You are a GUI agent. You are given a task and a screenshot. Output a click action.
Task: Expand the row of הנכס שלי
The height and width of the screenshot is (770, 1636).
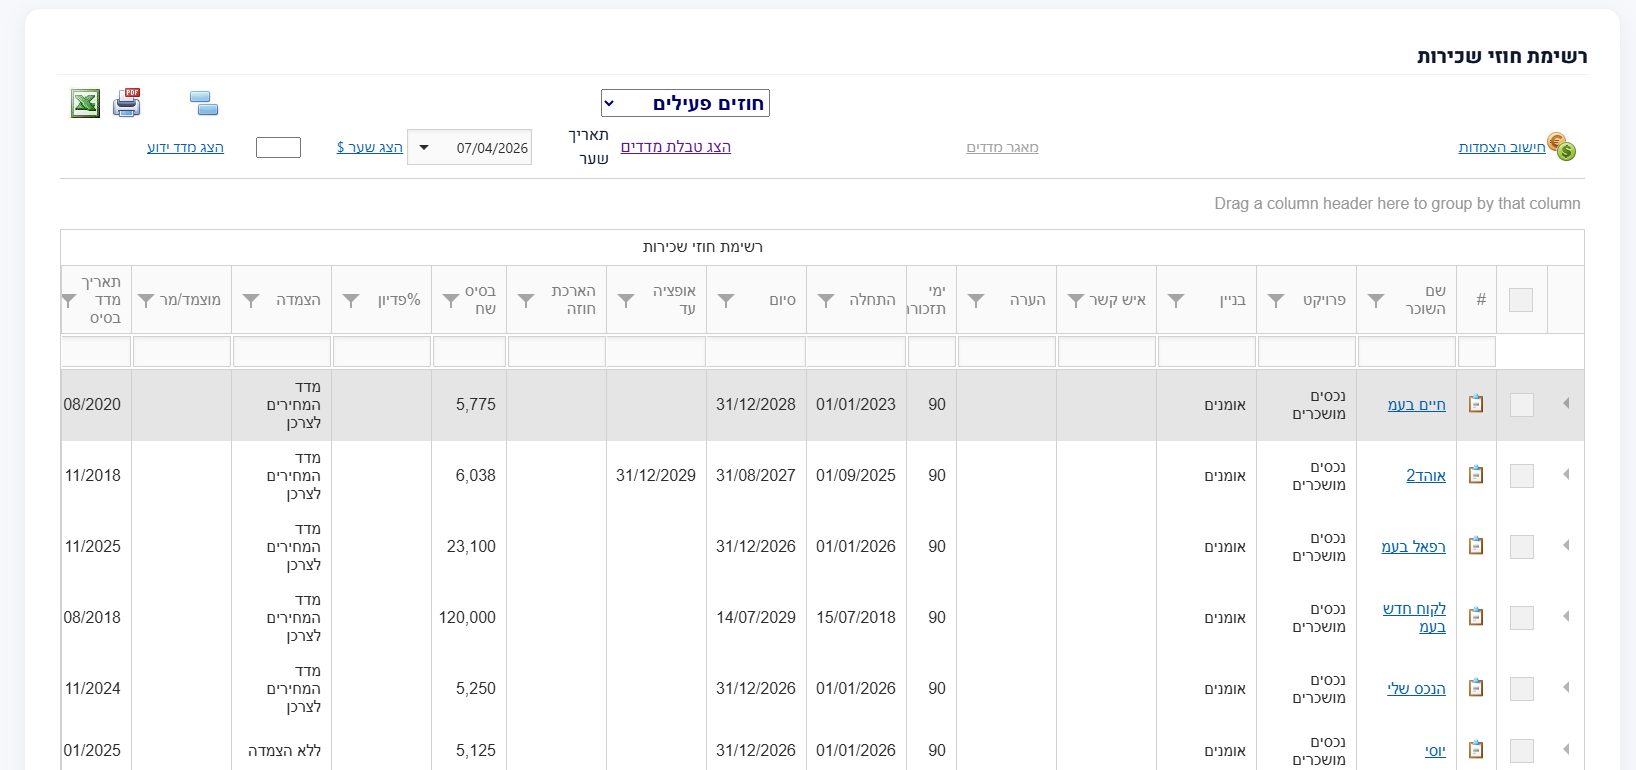[x=1566, y=688]
